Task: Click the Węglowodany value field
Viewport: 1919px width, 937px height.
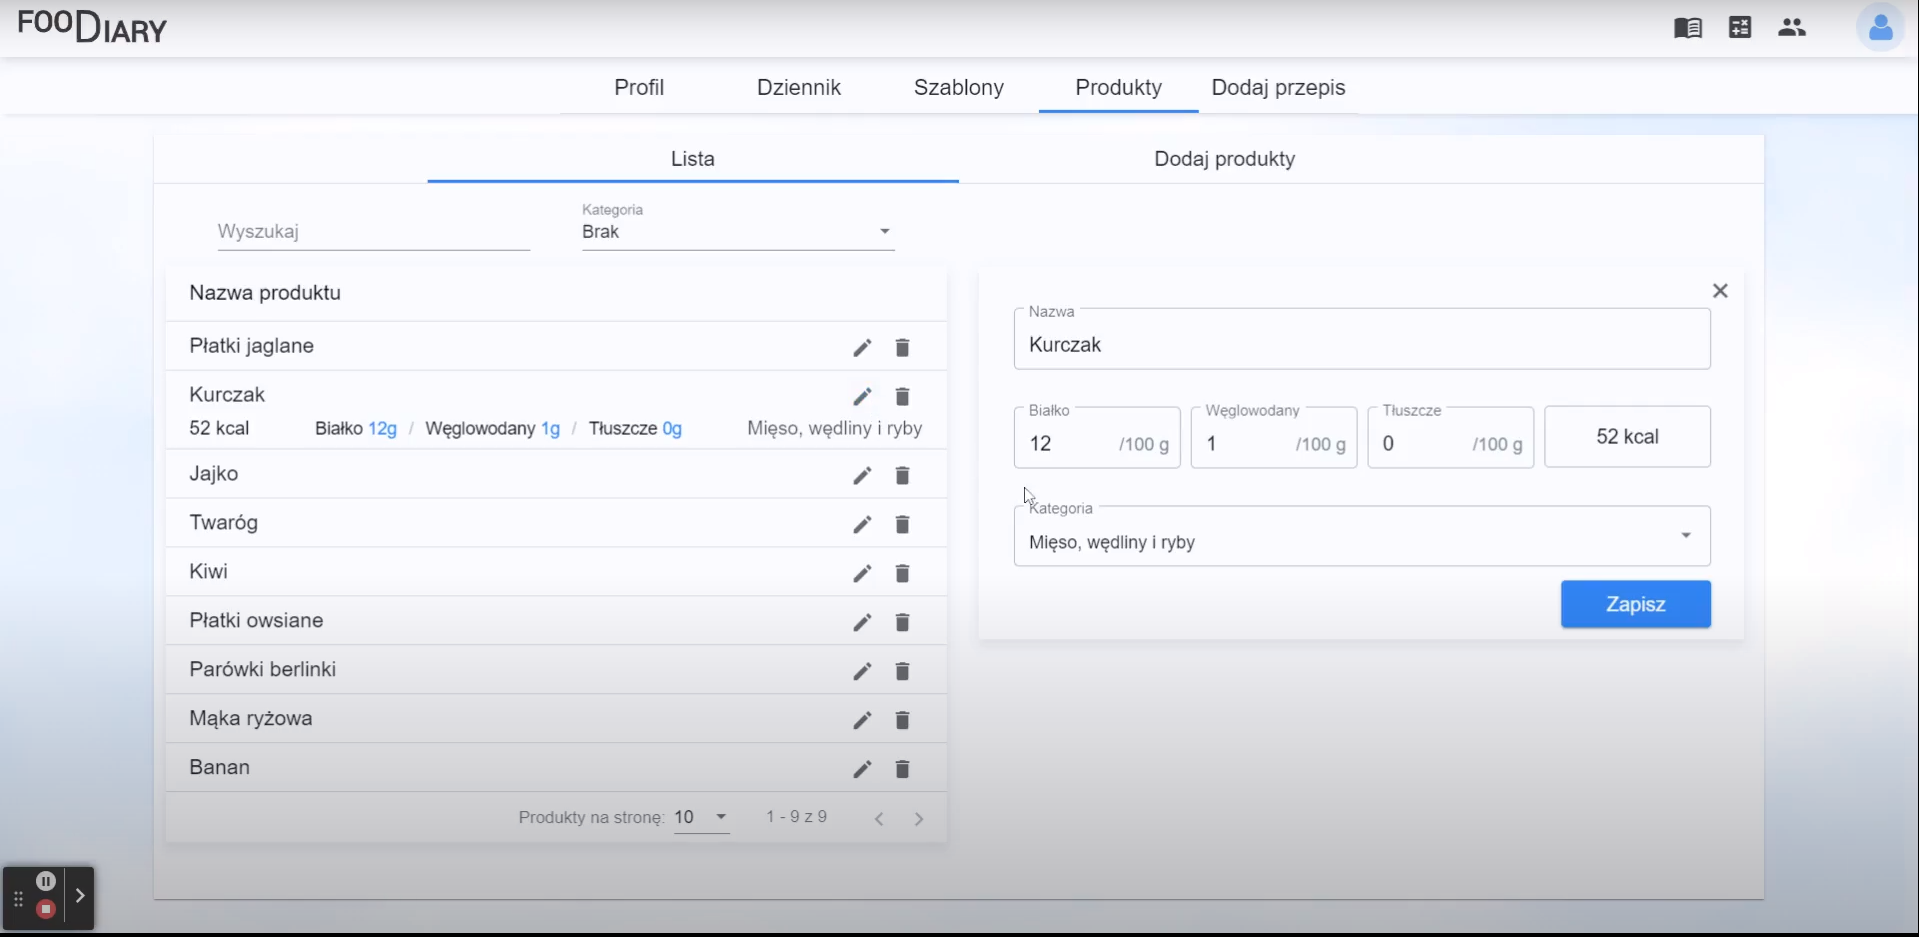Action: pos(1274,438)
